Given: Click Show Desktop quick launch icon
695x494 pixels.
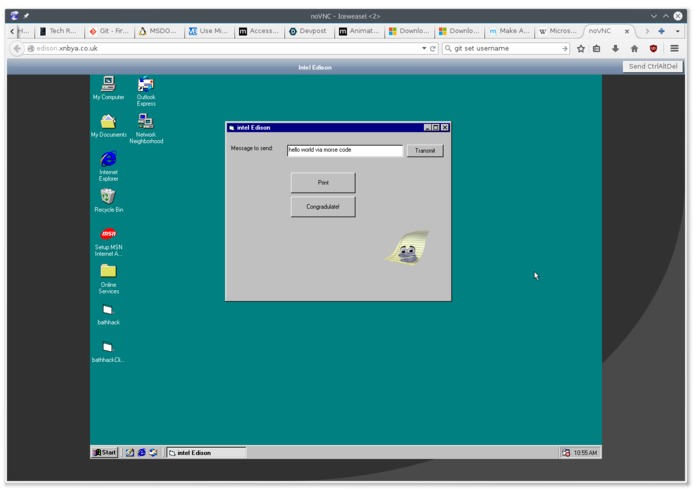Looking at the screenshot, I should (129, 452).
